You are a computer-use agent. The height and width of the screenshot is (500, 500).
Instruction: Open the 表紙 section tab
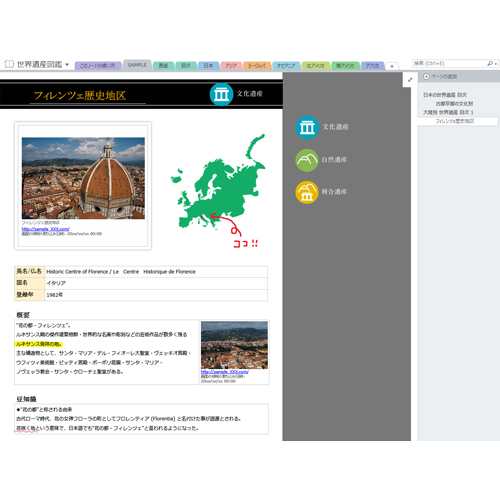(x=163, y=66)
